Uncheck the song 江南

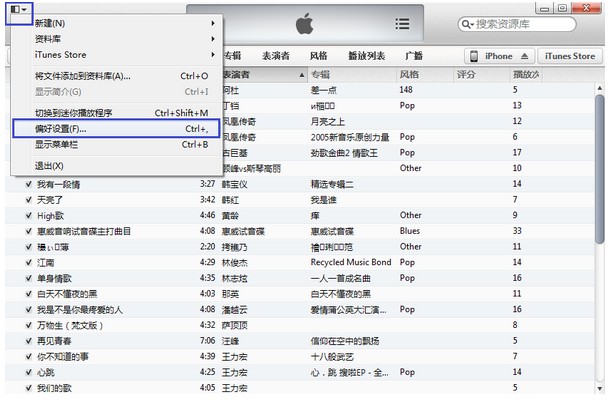(28, 263)
